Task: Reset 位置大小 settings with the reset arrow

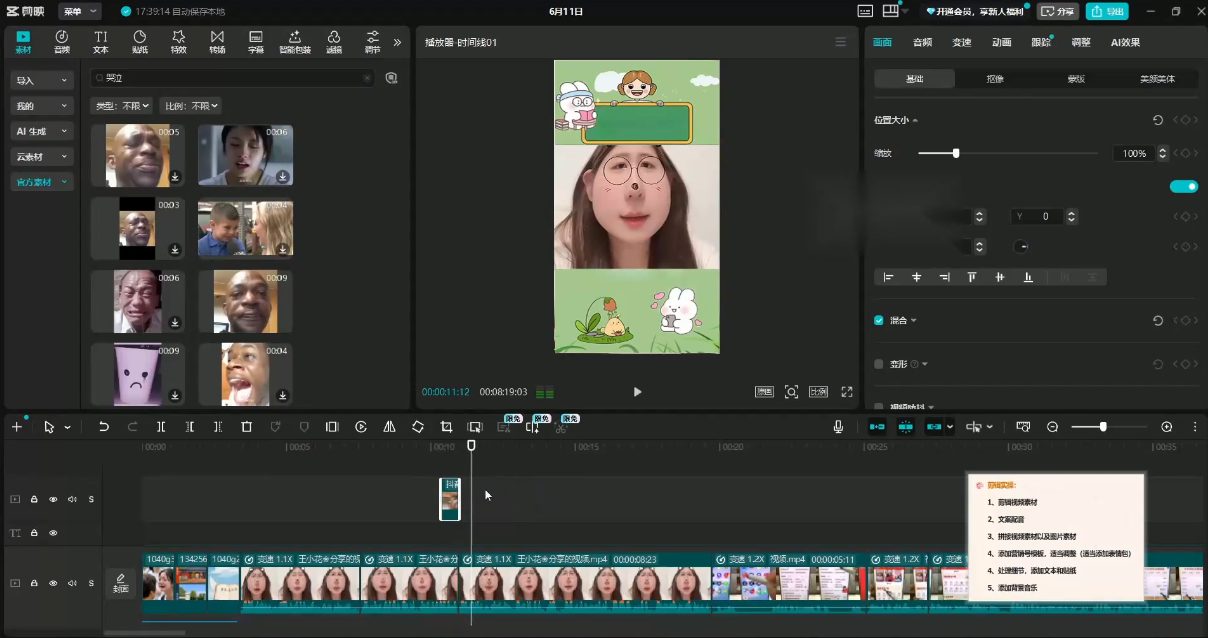Action: 1158,120
